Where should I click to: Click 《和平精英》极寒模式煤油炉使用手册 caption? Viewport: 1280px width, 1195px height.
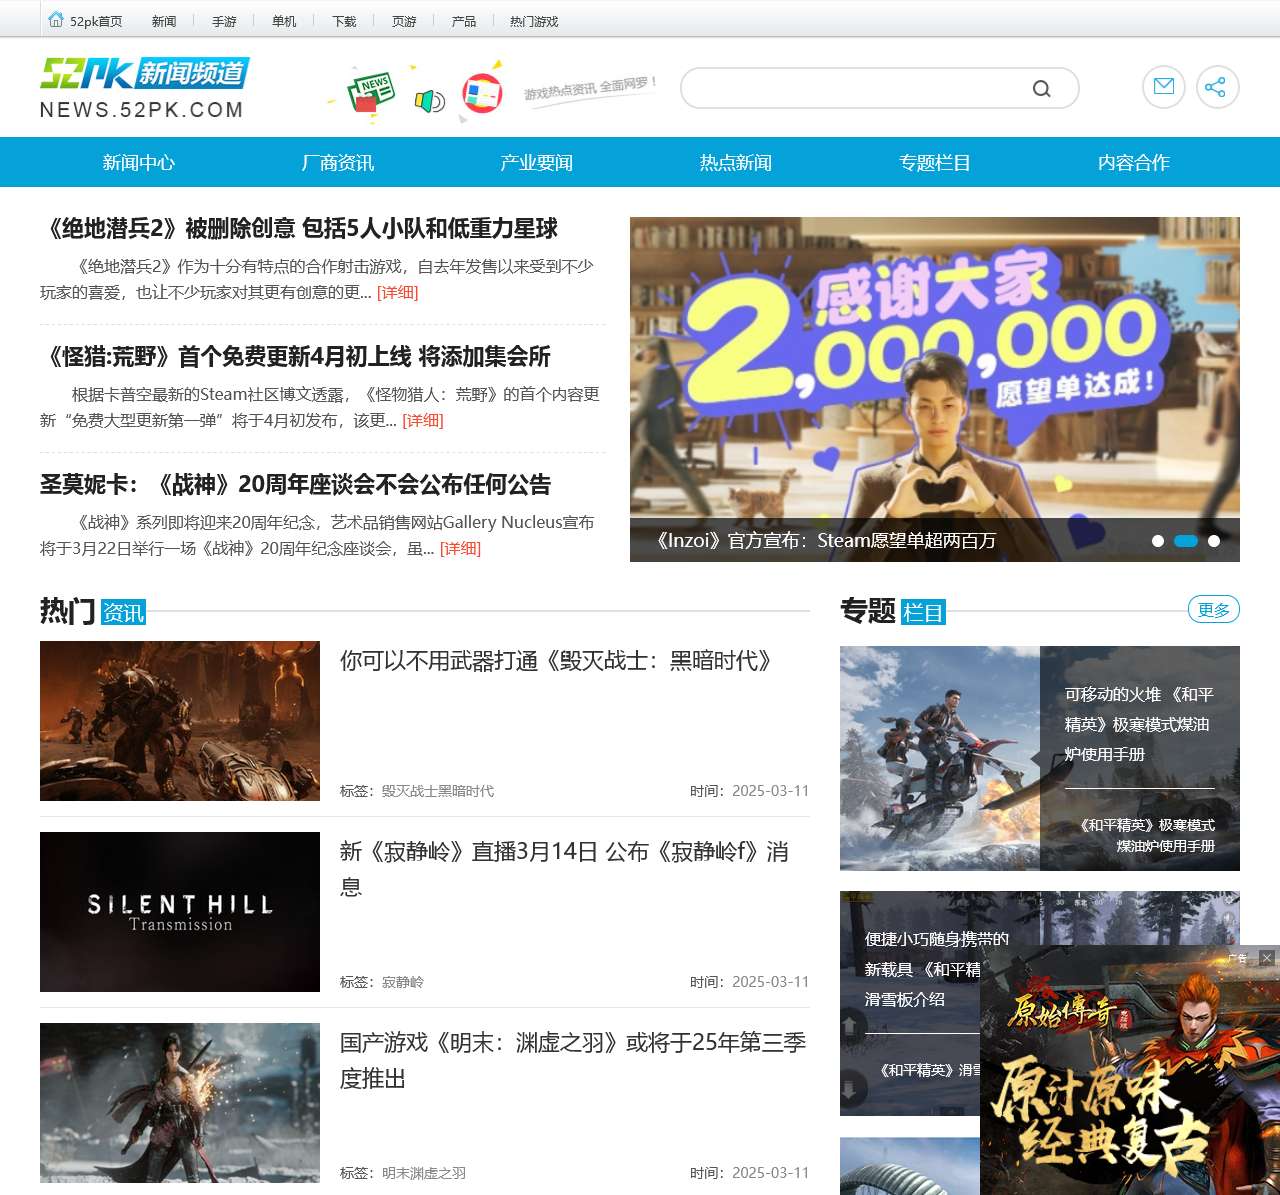[1146, 835]
